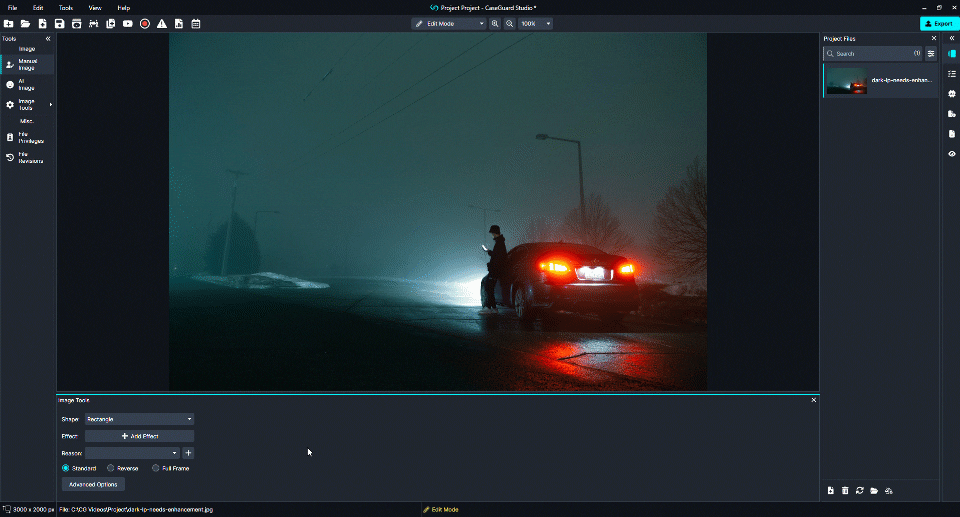Select the Full Frame radio button
This screenshot has height=517, width=960.
pyautogui.click(x=156, y=468)
